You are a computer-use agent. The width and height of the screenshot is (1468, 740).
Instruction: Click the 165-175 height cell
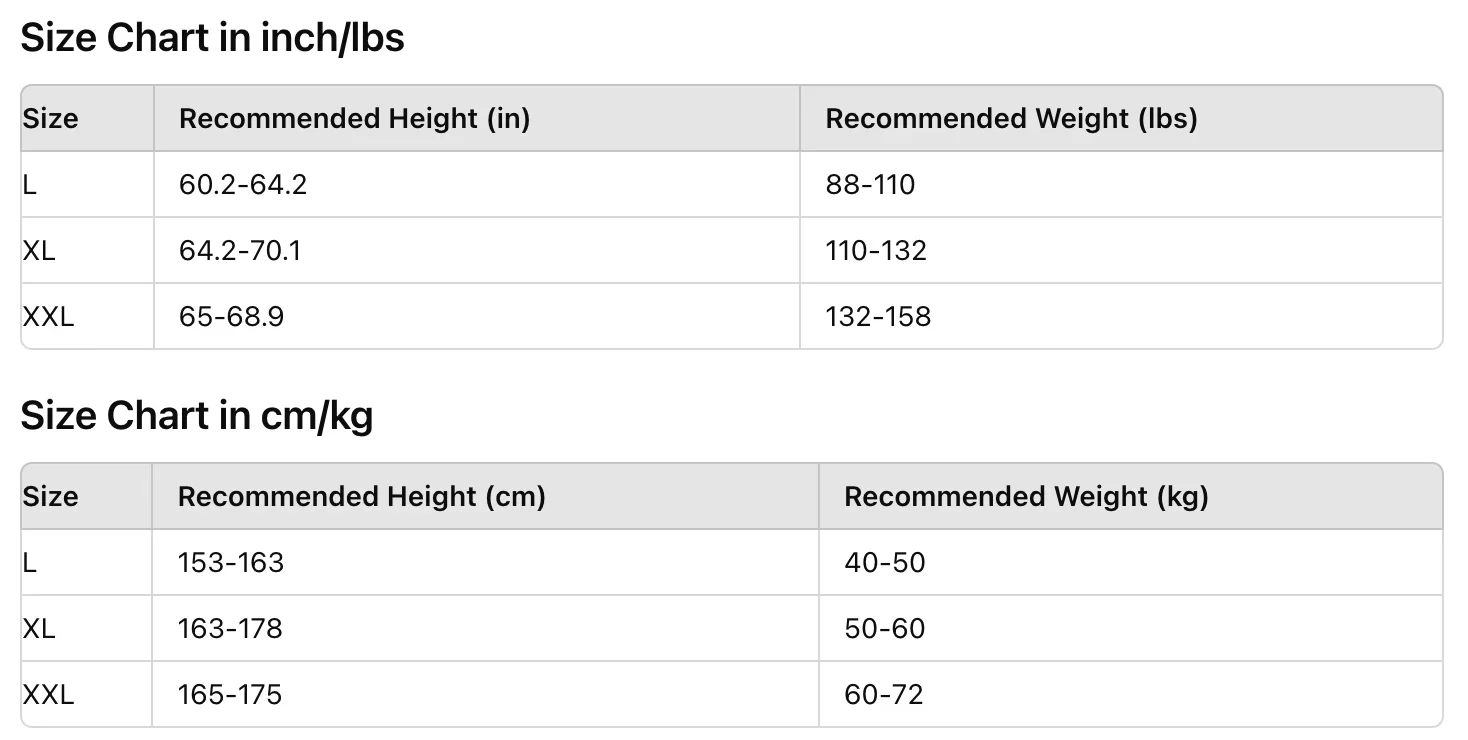(x=230, y=695)
